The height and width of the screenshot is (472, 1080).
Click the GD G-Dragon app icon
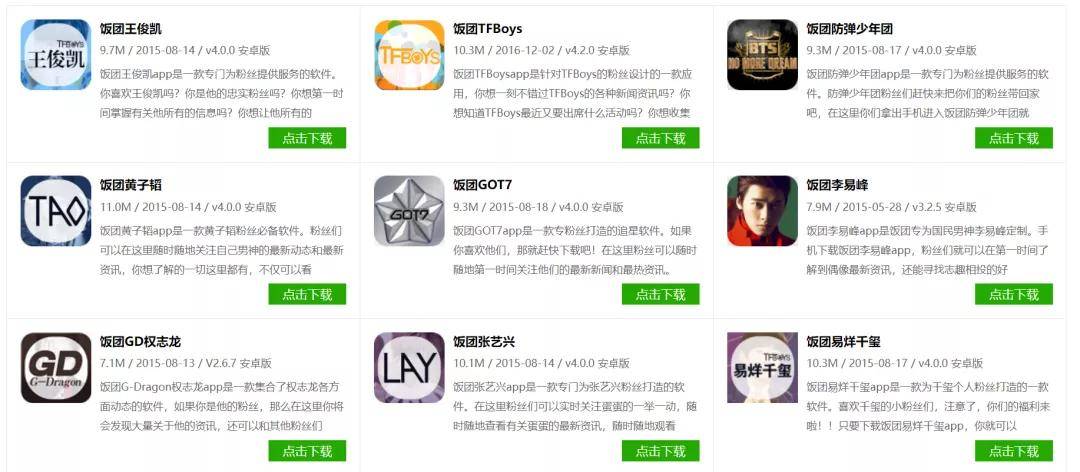[56, 367]
